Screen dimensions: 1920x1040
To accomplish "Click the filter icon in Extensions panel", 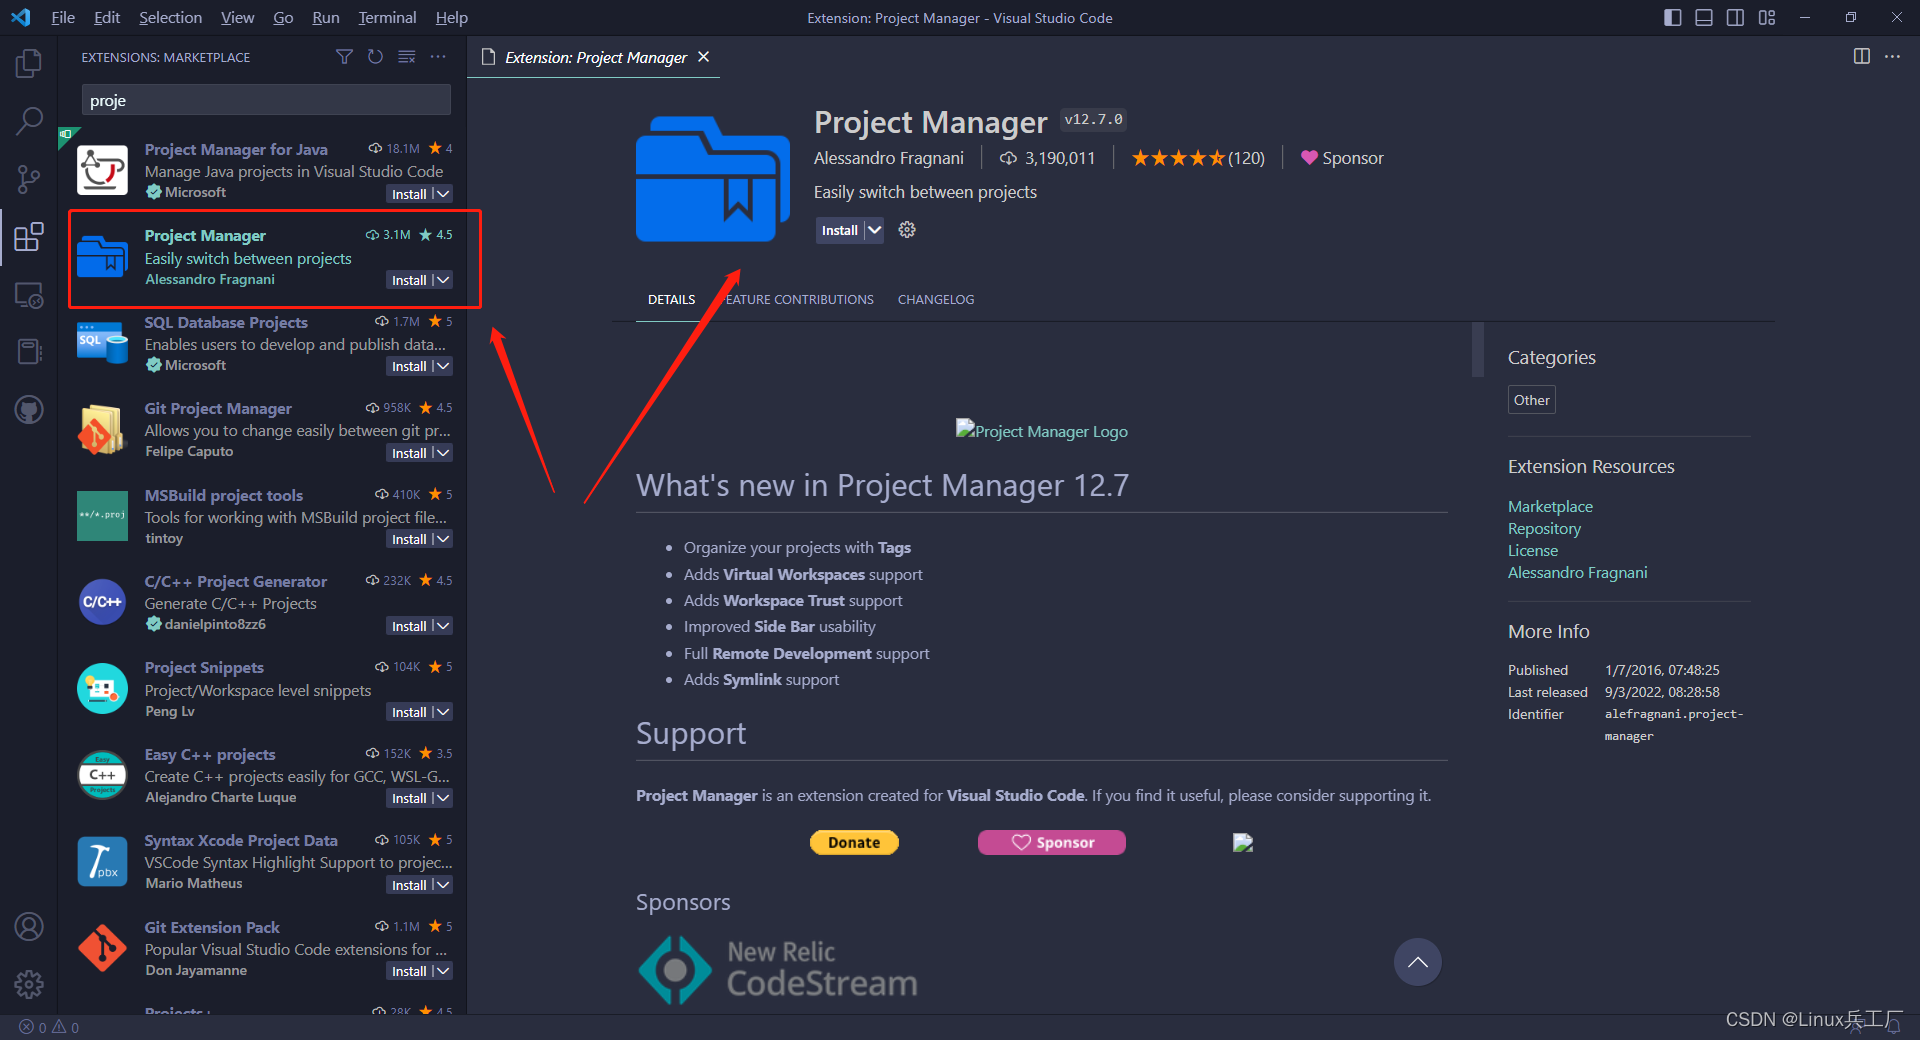I will click(344, 57).
